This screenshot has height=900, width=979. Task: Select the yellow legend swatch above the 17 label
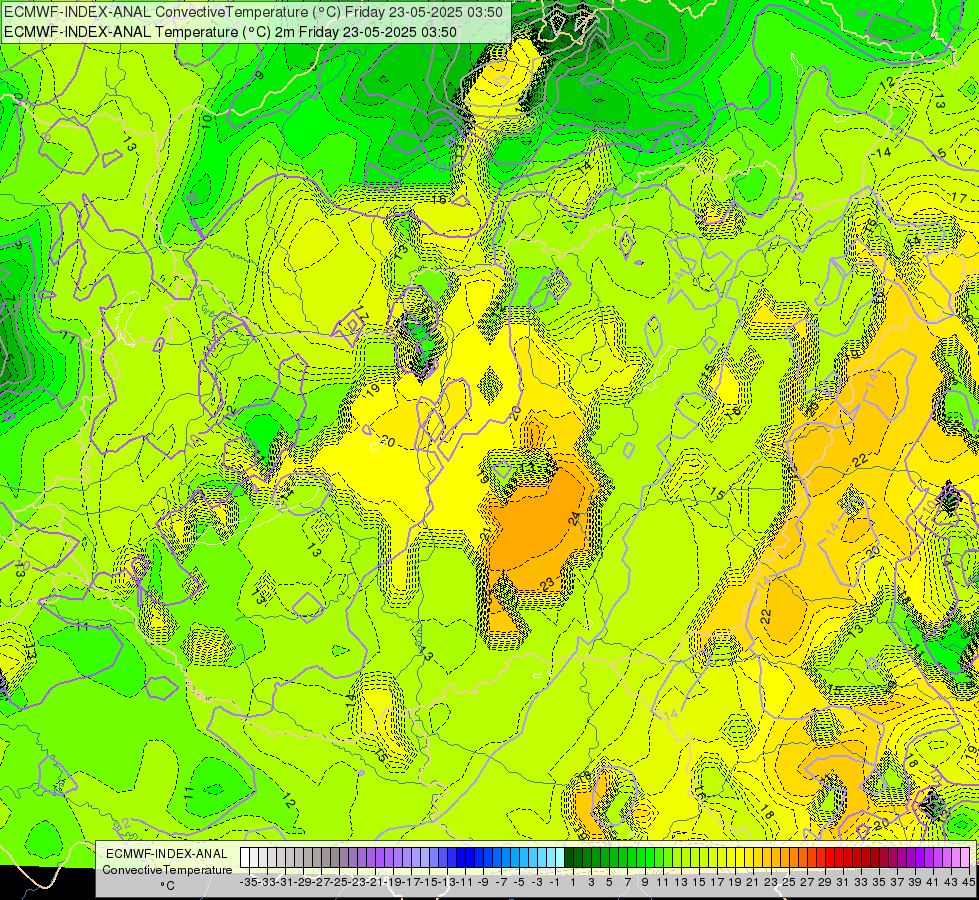[x=713, y=857]
